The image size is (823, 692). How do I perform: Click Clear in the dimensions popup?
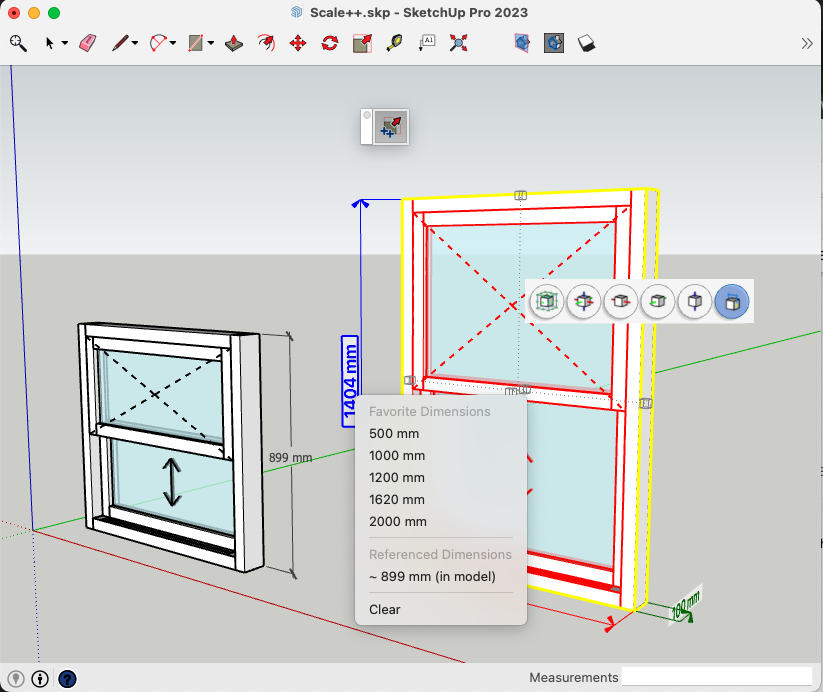pyautogui.click(x=385, y=609)
